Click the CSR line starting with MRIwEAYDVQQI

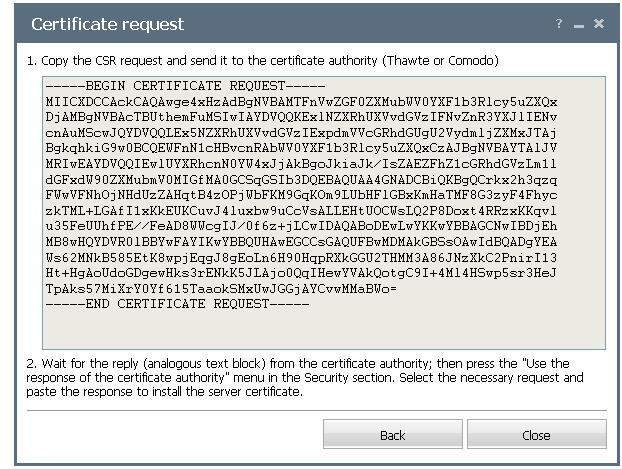pos(301,164)
